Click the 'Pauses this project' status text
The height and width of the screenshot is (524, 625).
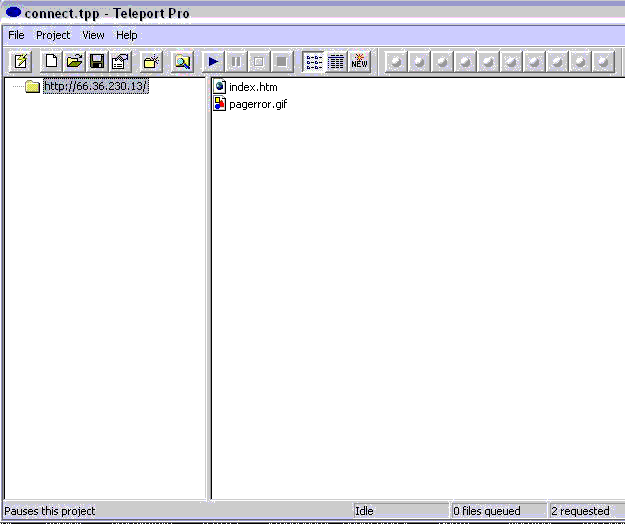pos(50,511)
